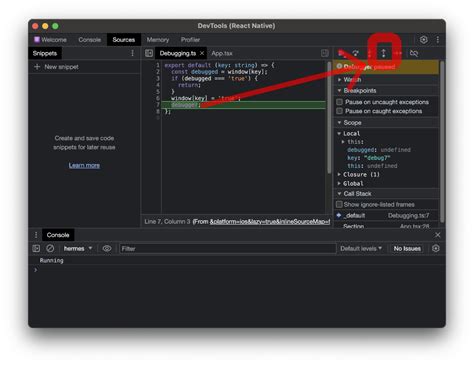Click the Step out of current function icon
Image resolution: width=474 pixels, height=365 pixels.
pyautogui.click(x=384, y=53)
